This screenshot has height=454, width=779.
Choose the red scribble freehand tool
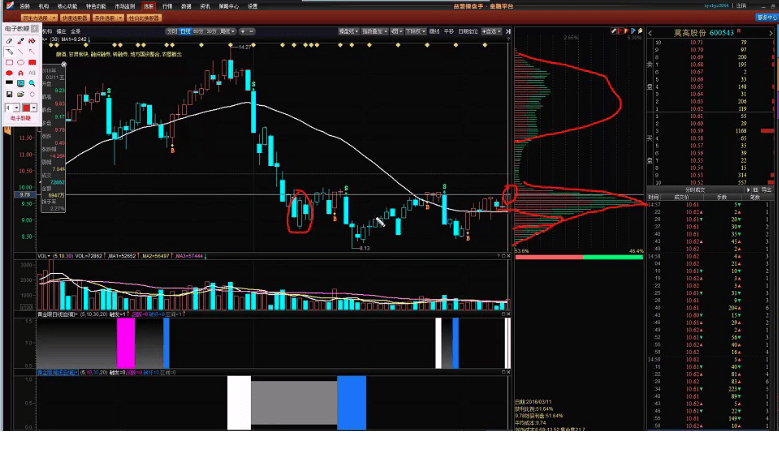(x=32, y=41)
